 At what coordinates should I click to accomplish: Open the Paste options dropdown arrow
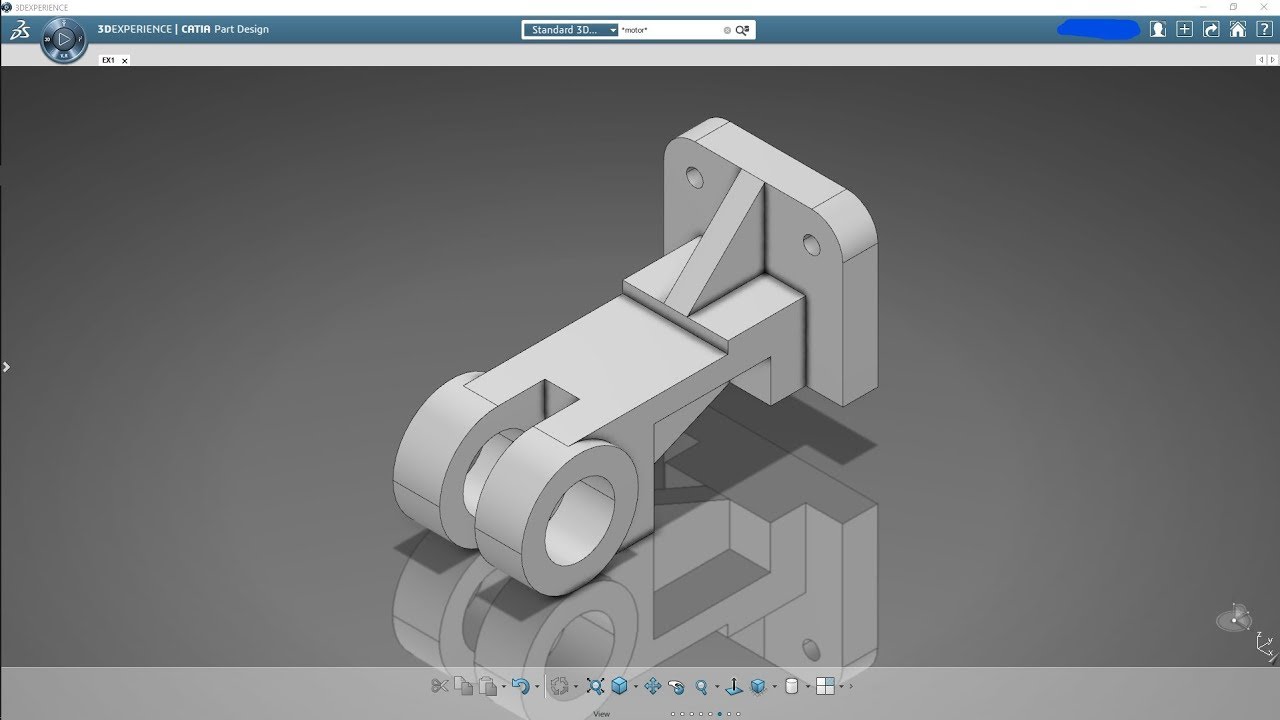click(504, 686)
